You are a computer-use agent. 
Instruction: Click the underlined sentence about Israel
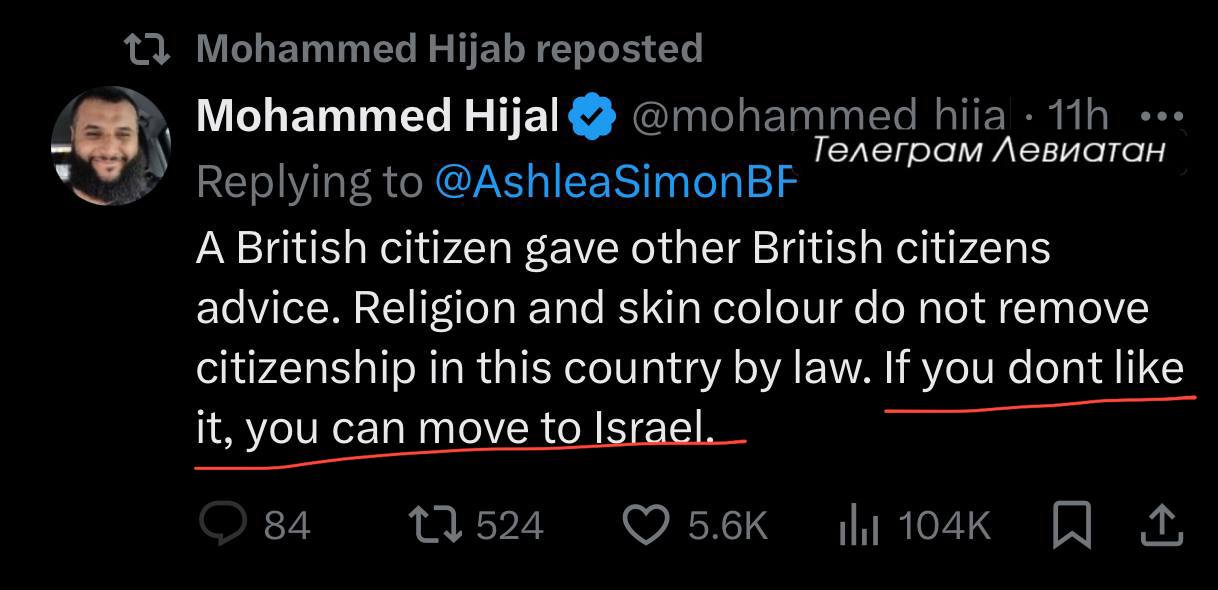click(x=690, y=399)
